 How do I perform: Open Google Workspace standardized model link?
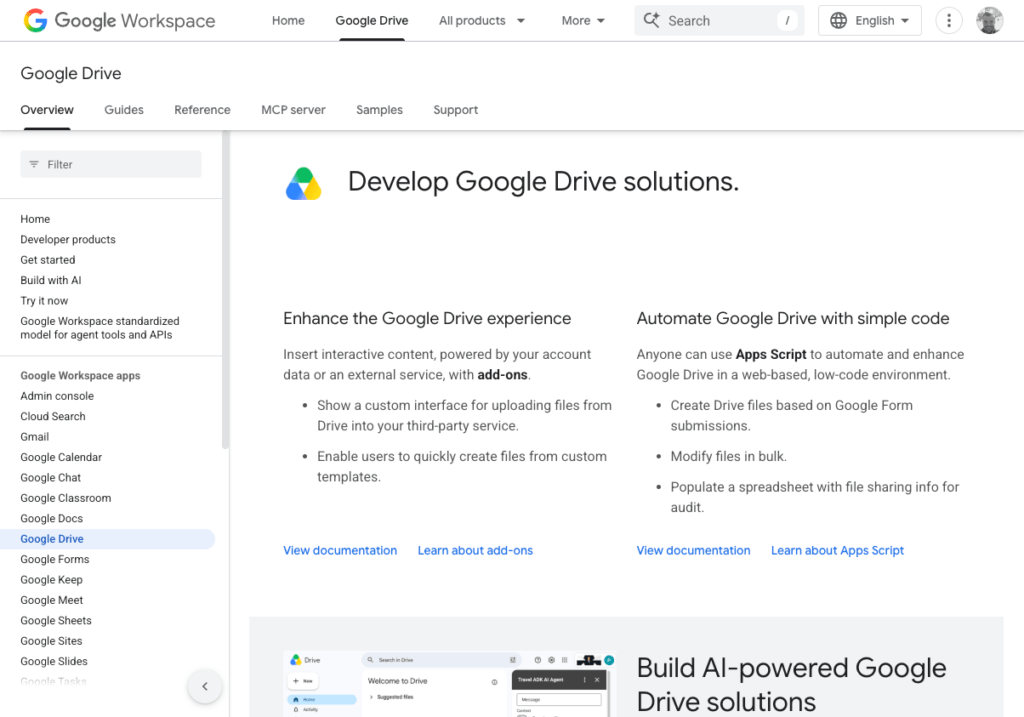(x=100, y=328)
